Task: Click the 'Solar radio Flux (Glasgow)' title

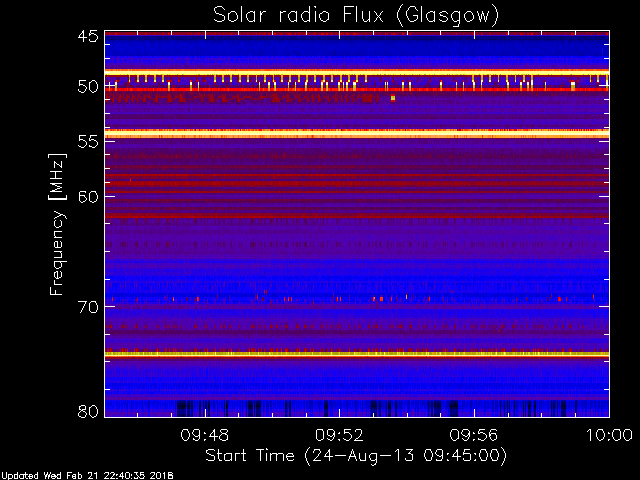Action: tap(356, 16)
